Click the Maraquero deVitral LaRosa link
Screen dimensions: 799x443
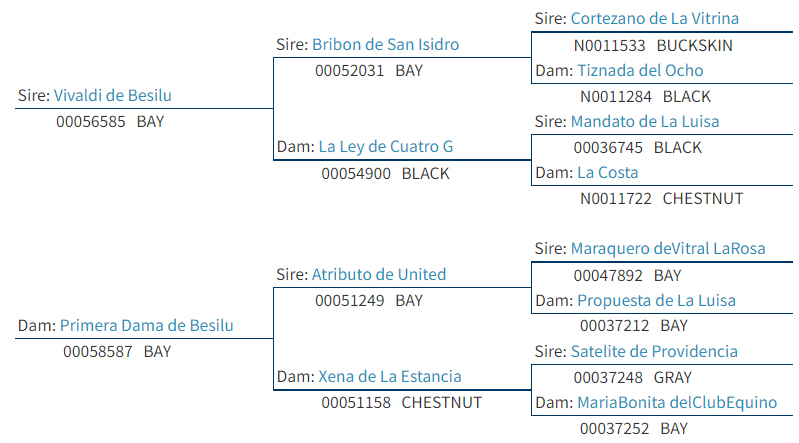668,248
